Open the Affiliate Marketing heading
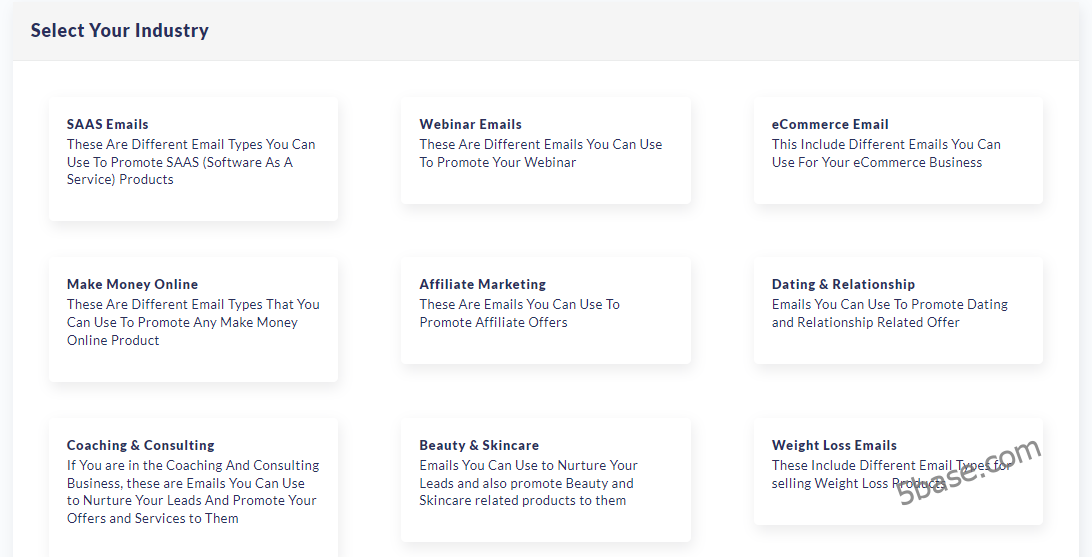This screenshot has height=557, width=1092. coord(482,284)
